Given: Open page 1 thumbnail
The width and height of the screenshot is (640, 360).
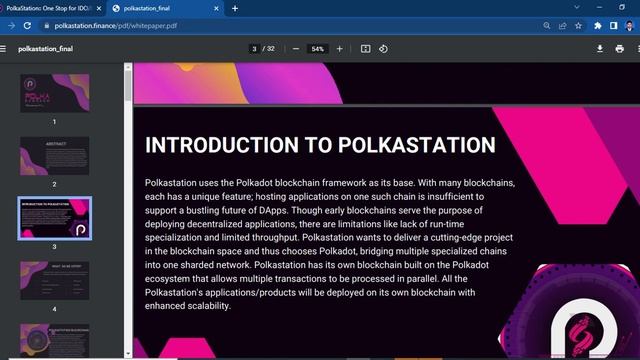Looking at the screenshot, I should [55, 93].
